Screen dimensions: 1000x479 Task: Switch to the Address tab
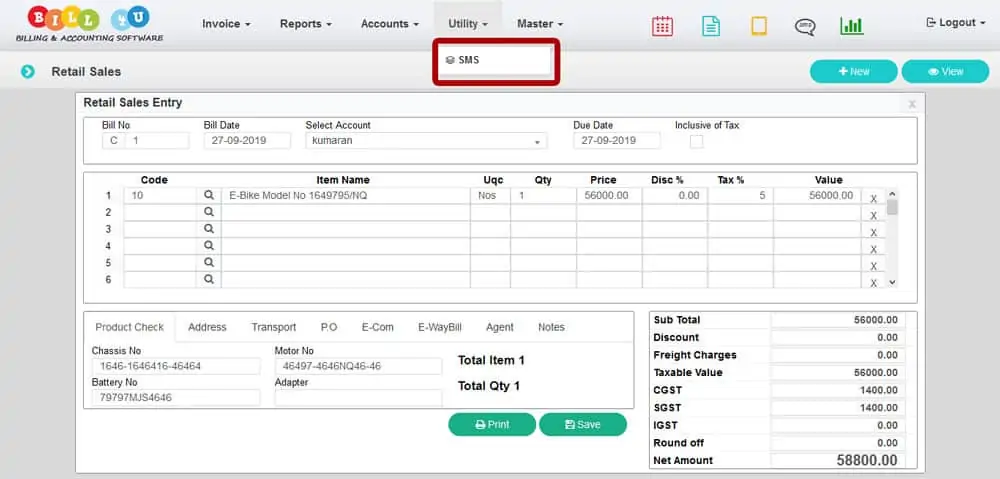pos(207,327)
